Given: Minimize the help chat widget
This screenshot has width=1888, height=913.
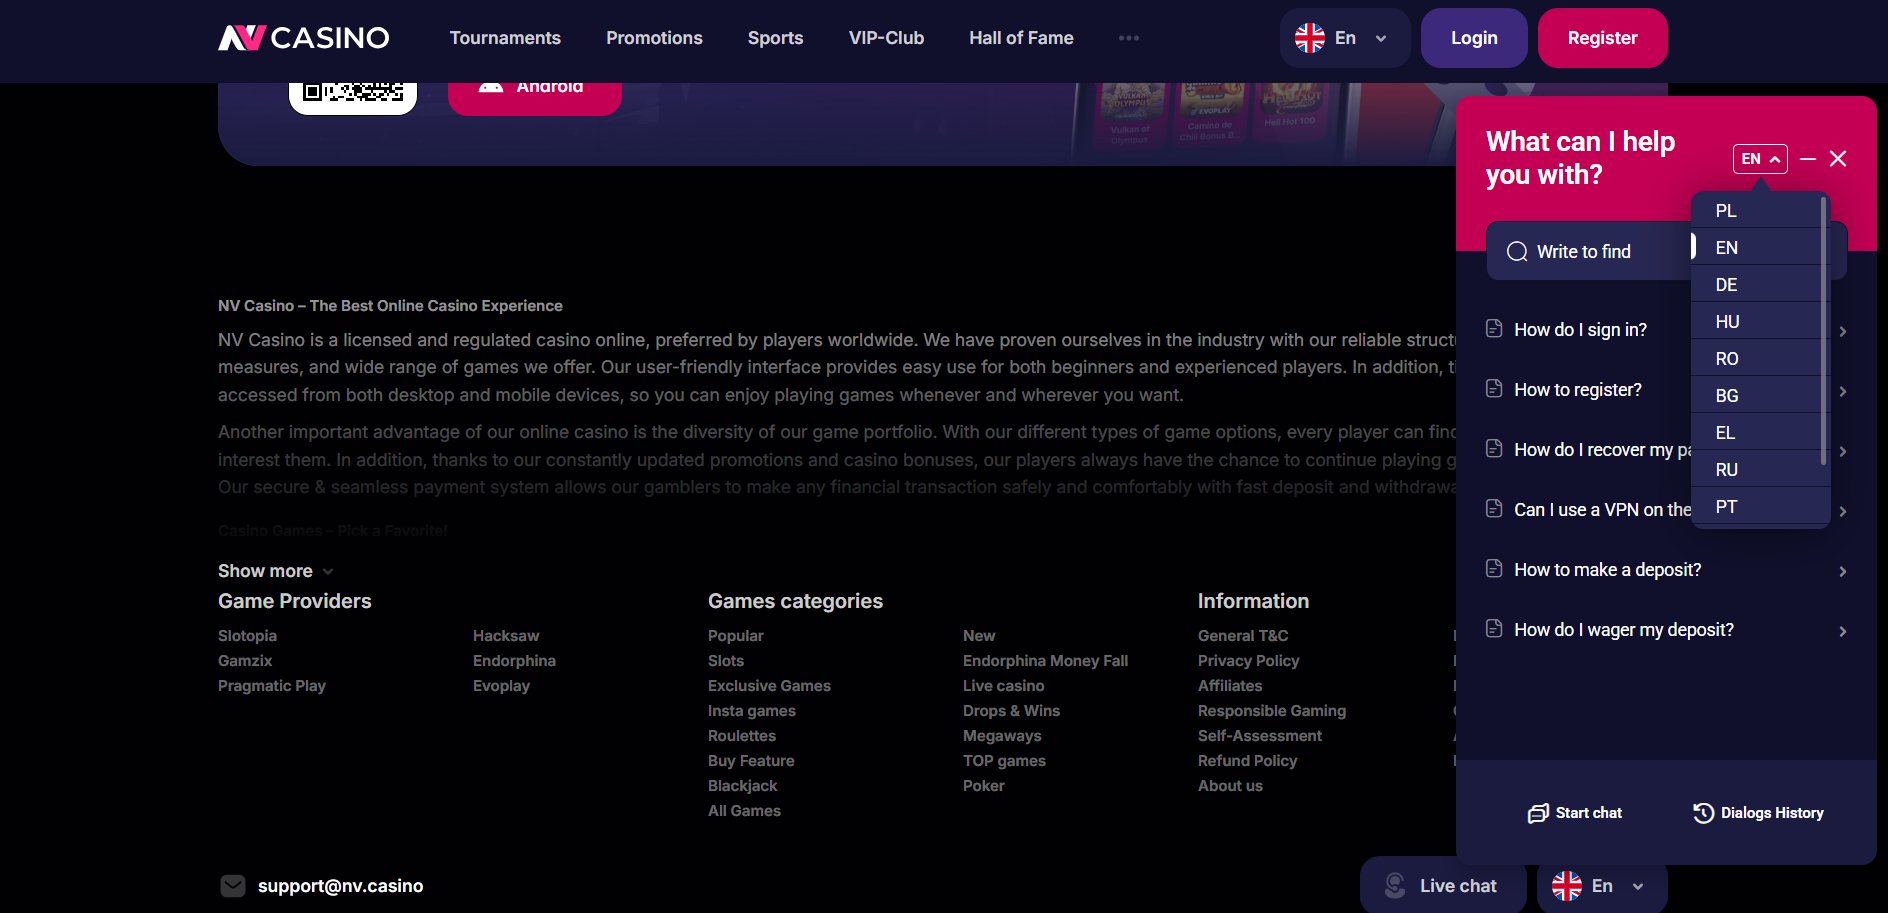Looking at the screenshot, I should coord(1808,159).
